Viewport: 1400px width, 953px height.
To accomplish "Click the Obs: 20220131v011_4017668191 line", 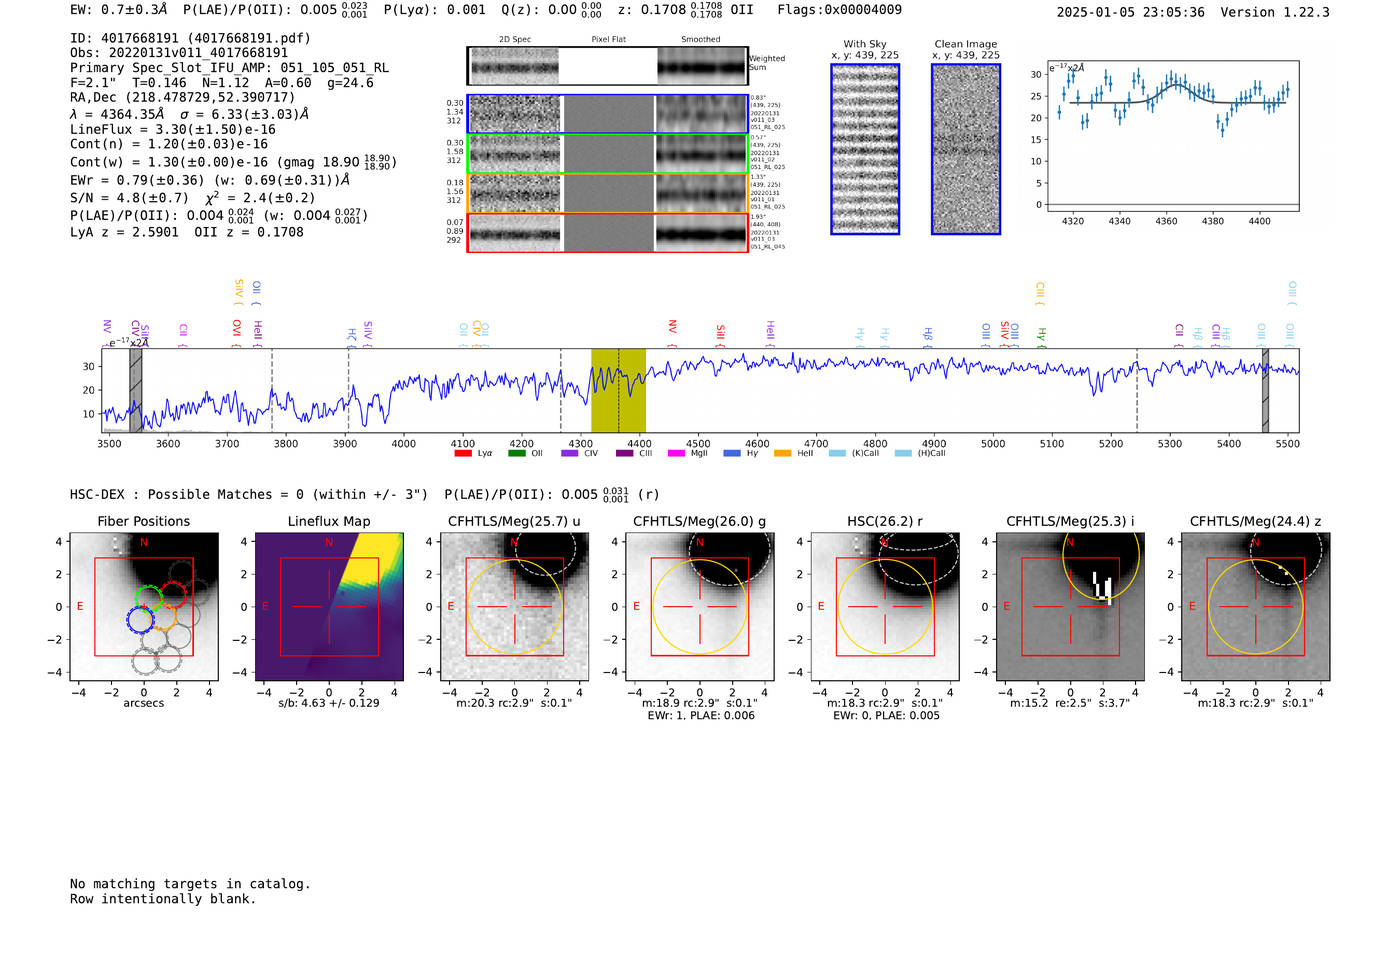I will click(x=179, y=53).
